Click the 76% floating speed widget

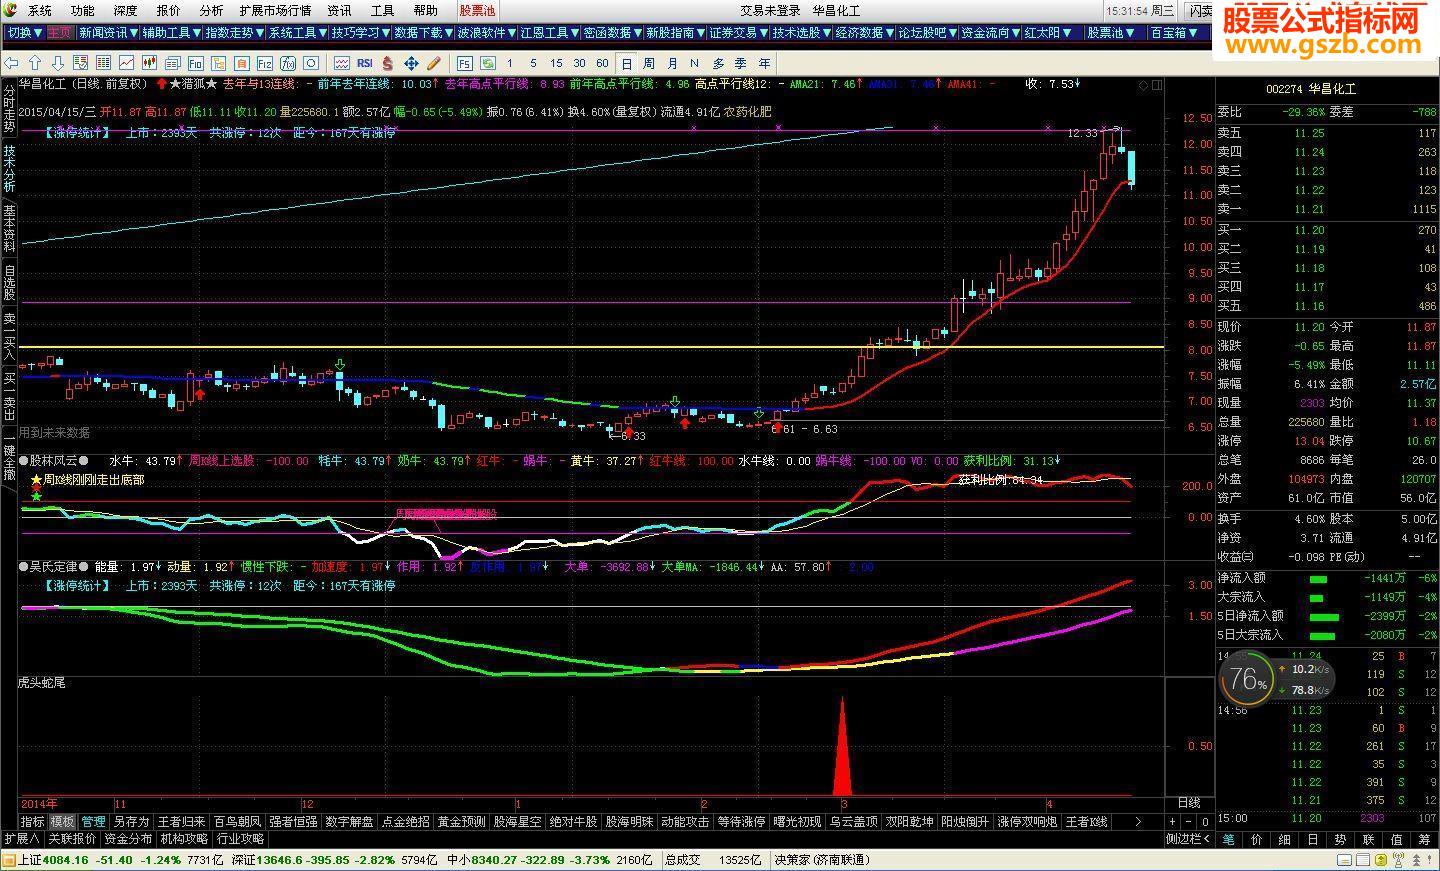click(1248, 680)
